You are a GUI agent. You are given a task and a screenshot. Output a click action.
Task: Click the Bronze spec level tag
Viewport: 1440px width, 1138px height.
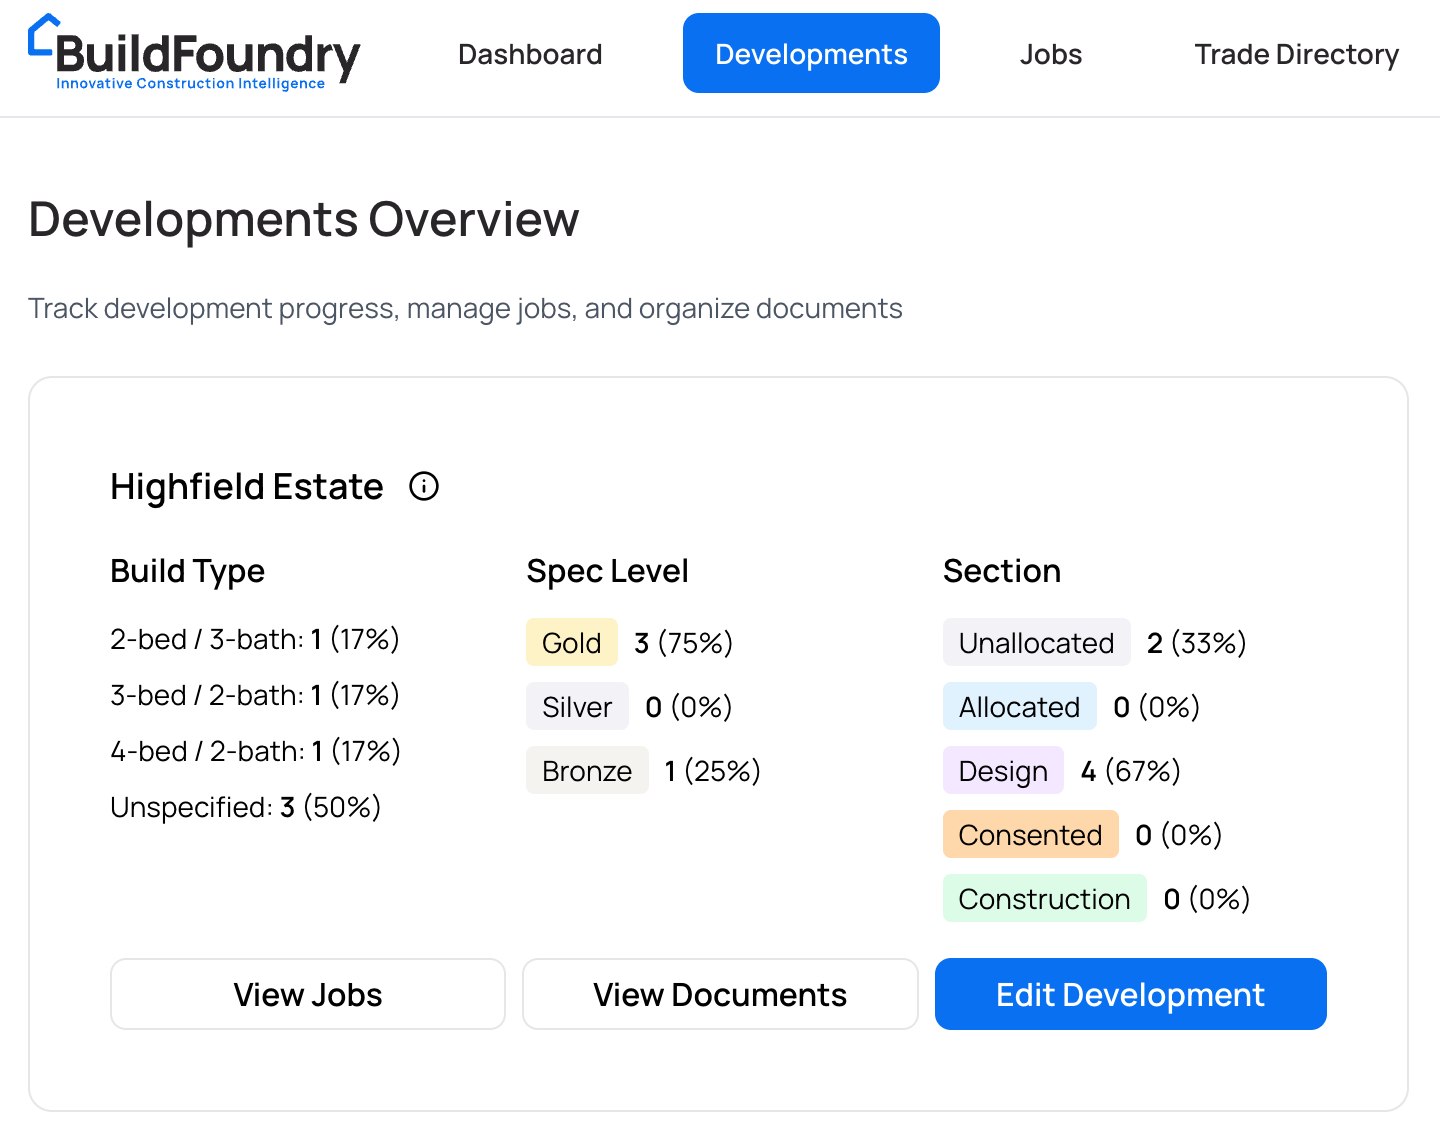click(587, 771)
